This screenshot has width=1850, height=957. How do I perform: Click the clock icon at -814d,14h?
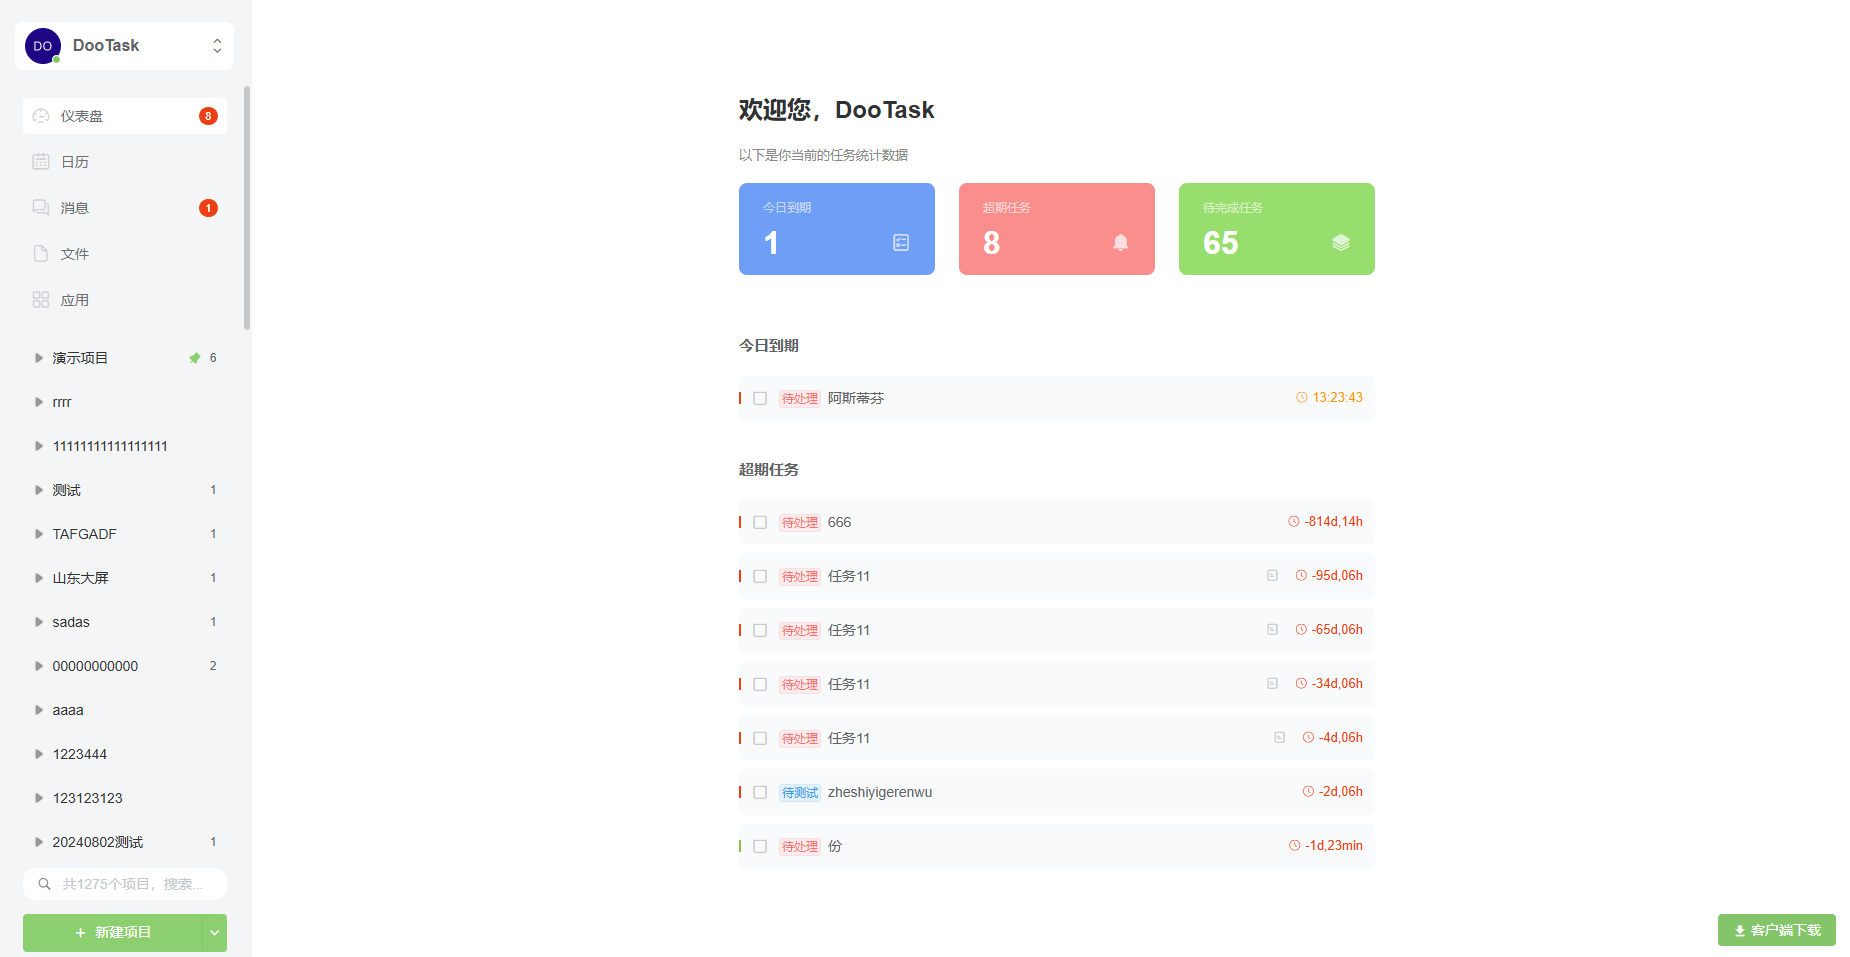(1294, 521)
